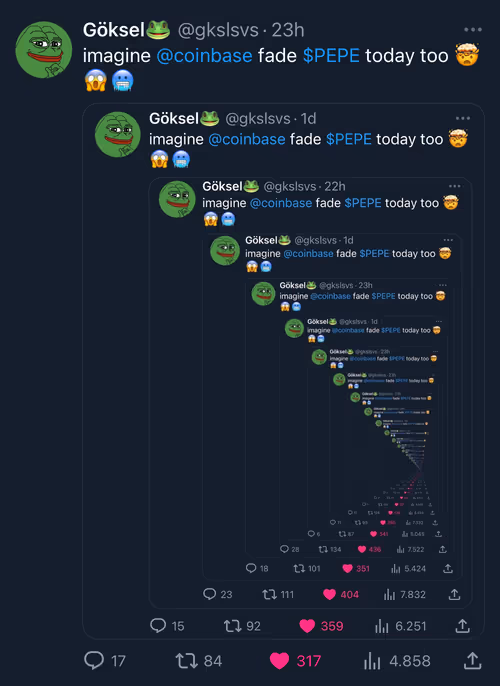Image resolution: width=500 pixels, height=686 pixels.
Task: Share the outermost tweet via upload icon
Action: 472,660
